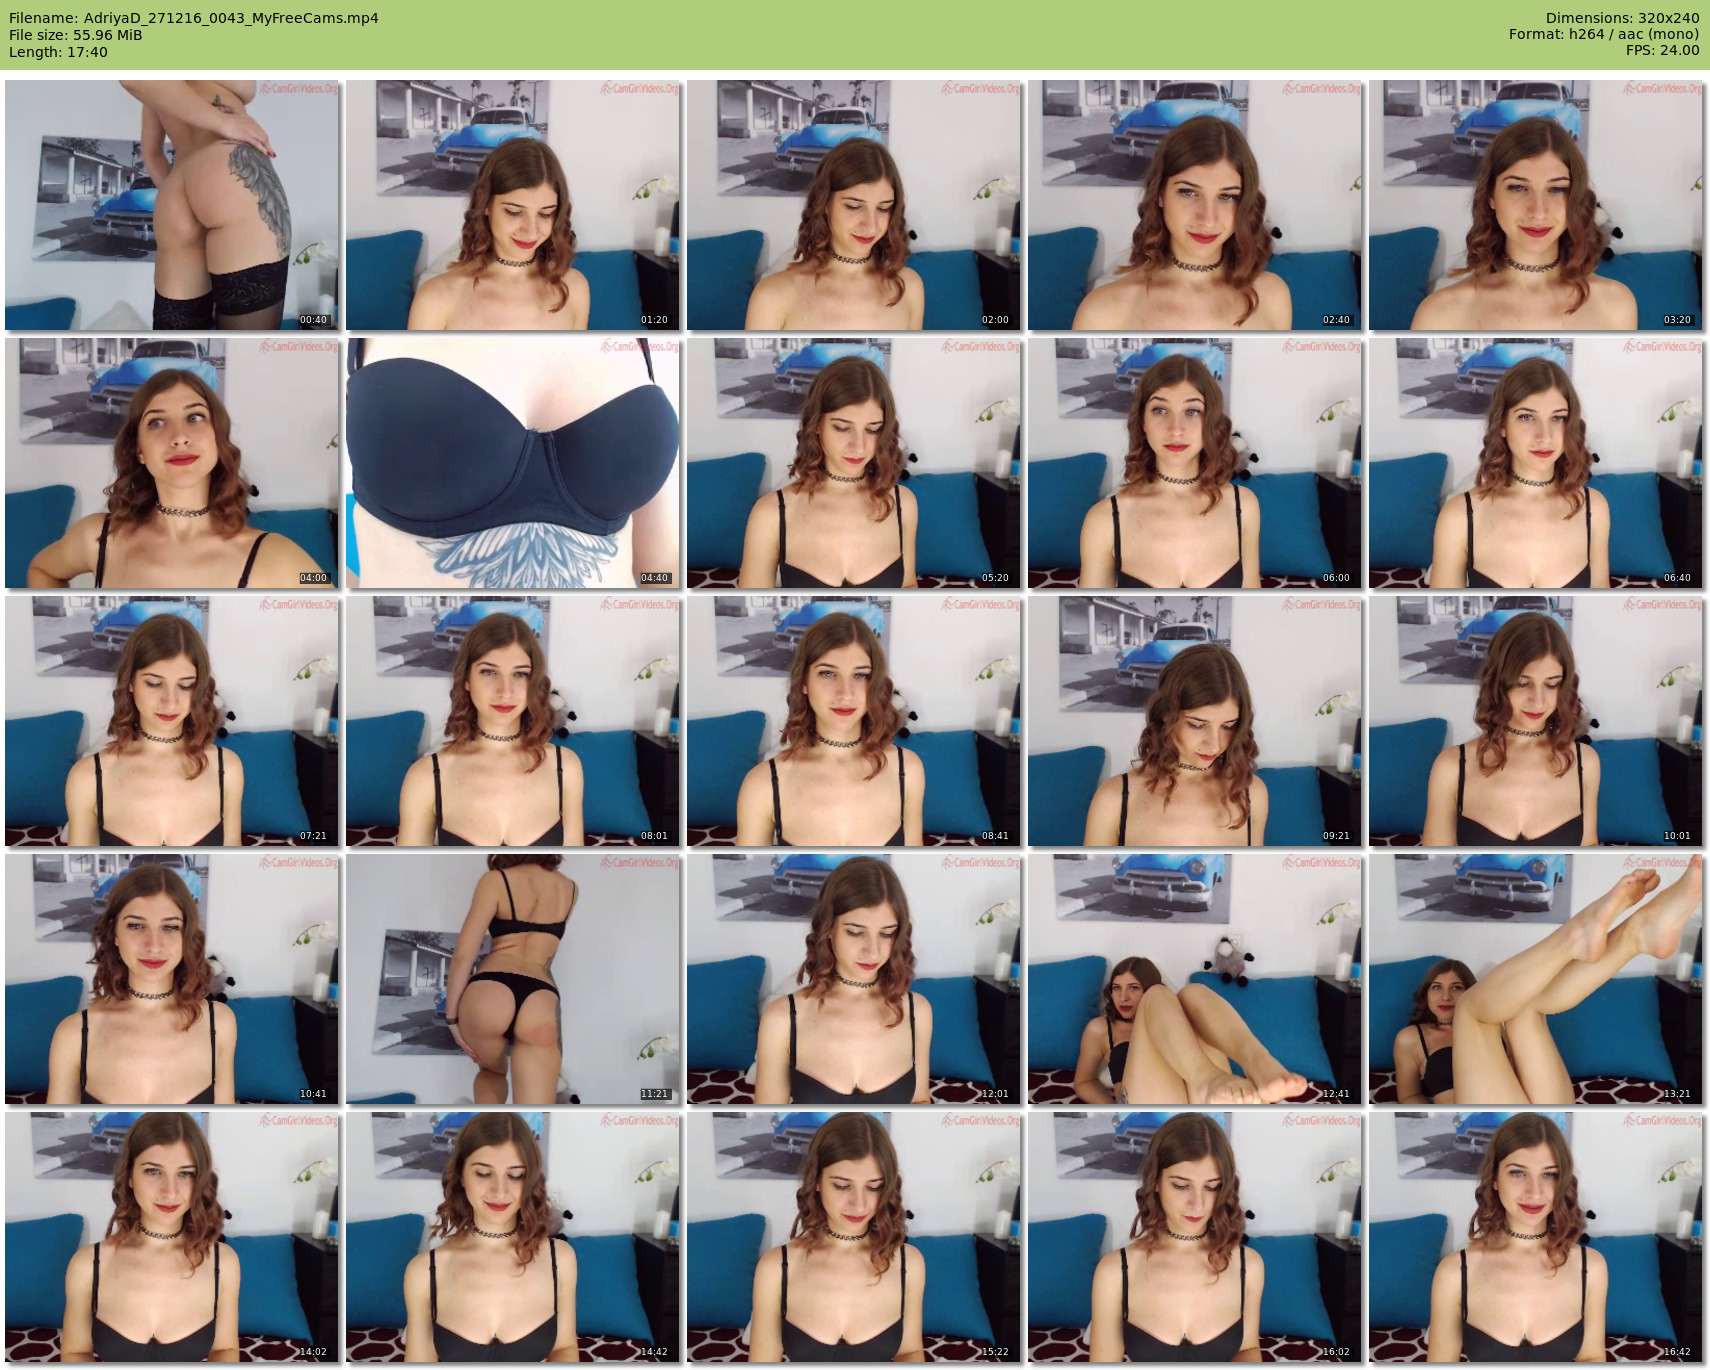Viewport: 1710px width, 1370px height.
Task: Select the thumbnail labeled 12:01
Action: (x=854, y=979)
